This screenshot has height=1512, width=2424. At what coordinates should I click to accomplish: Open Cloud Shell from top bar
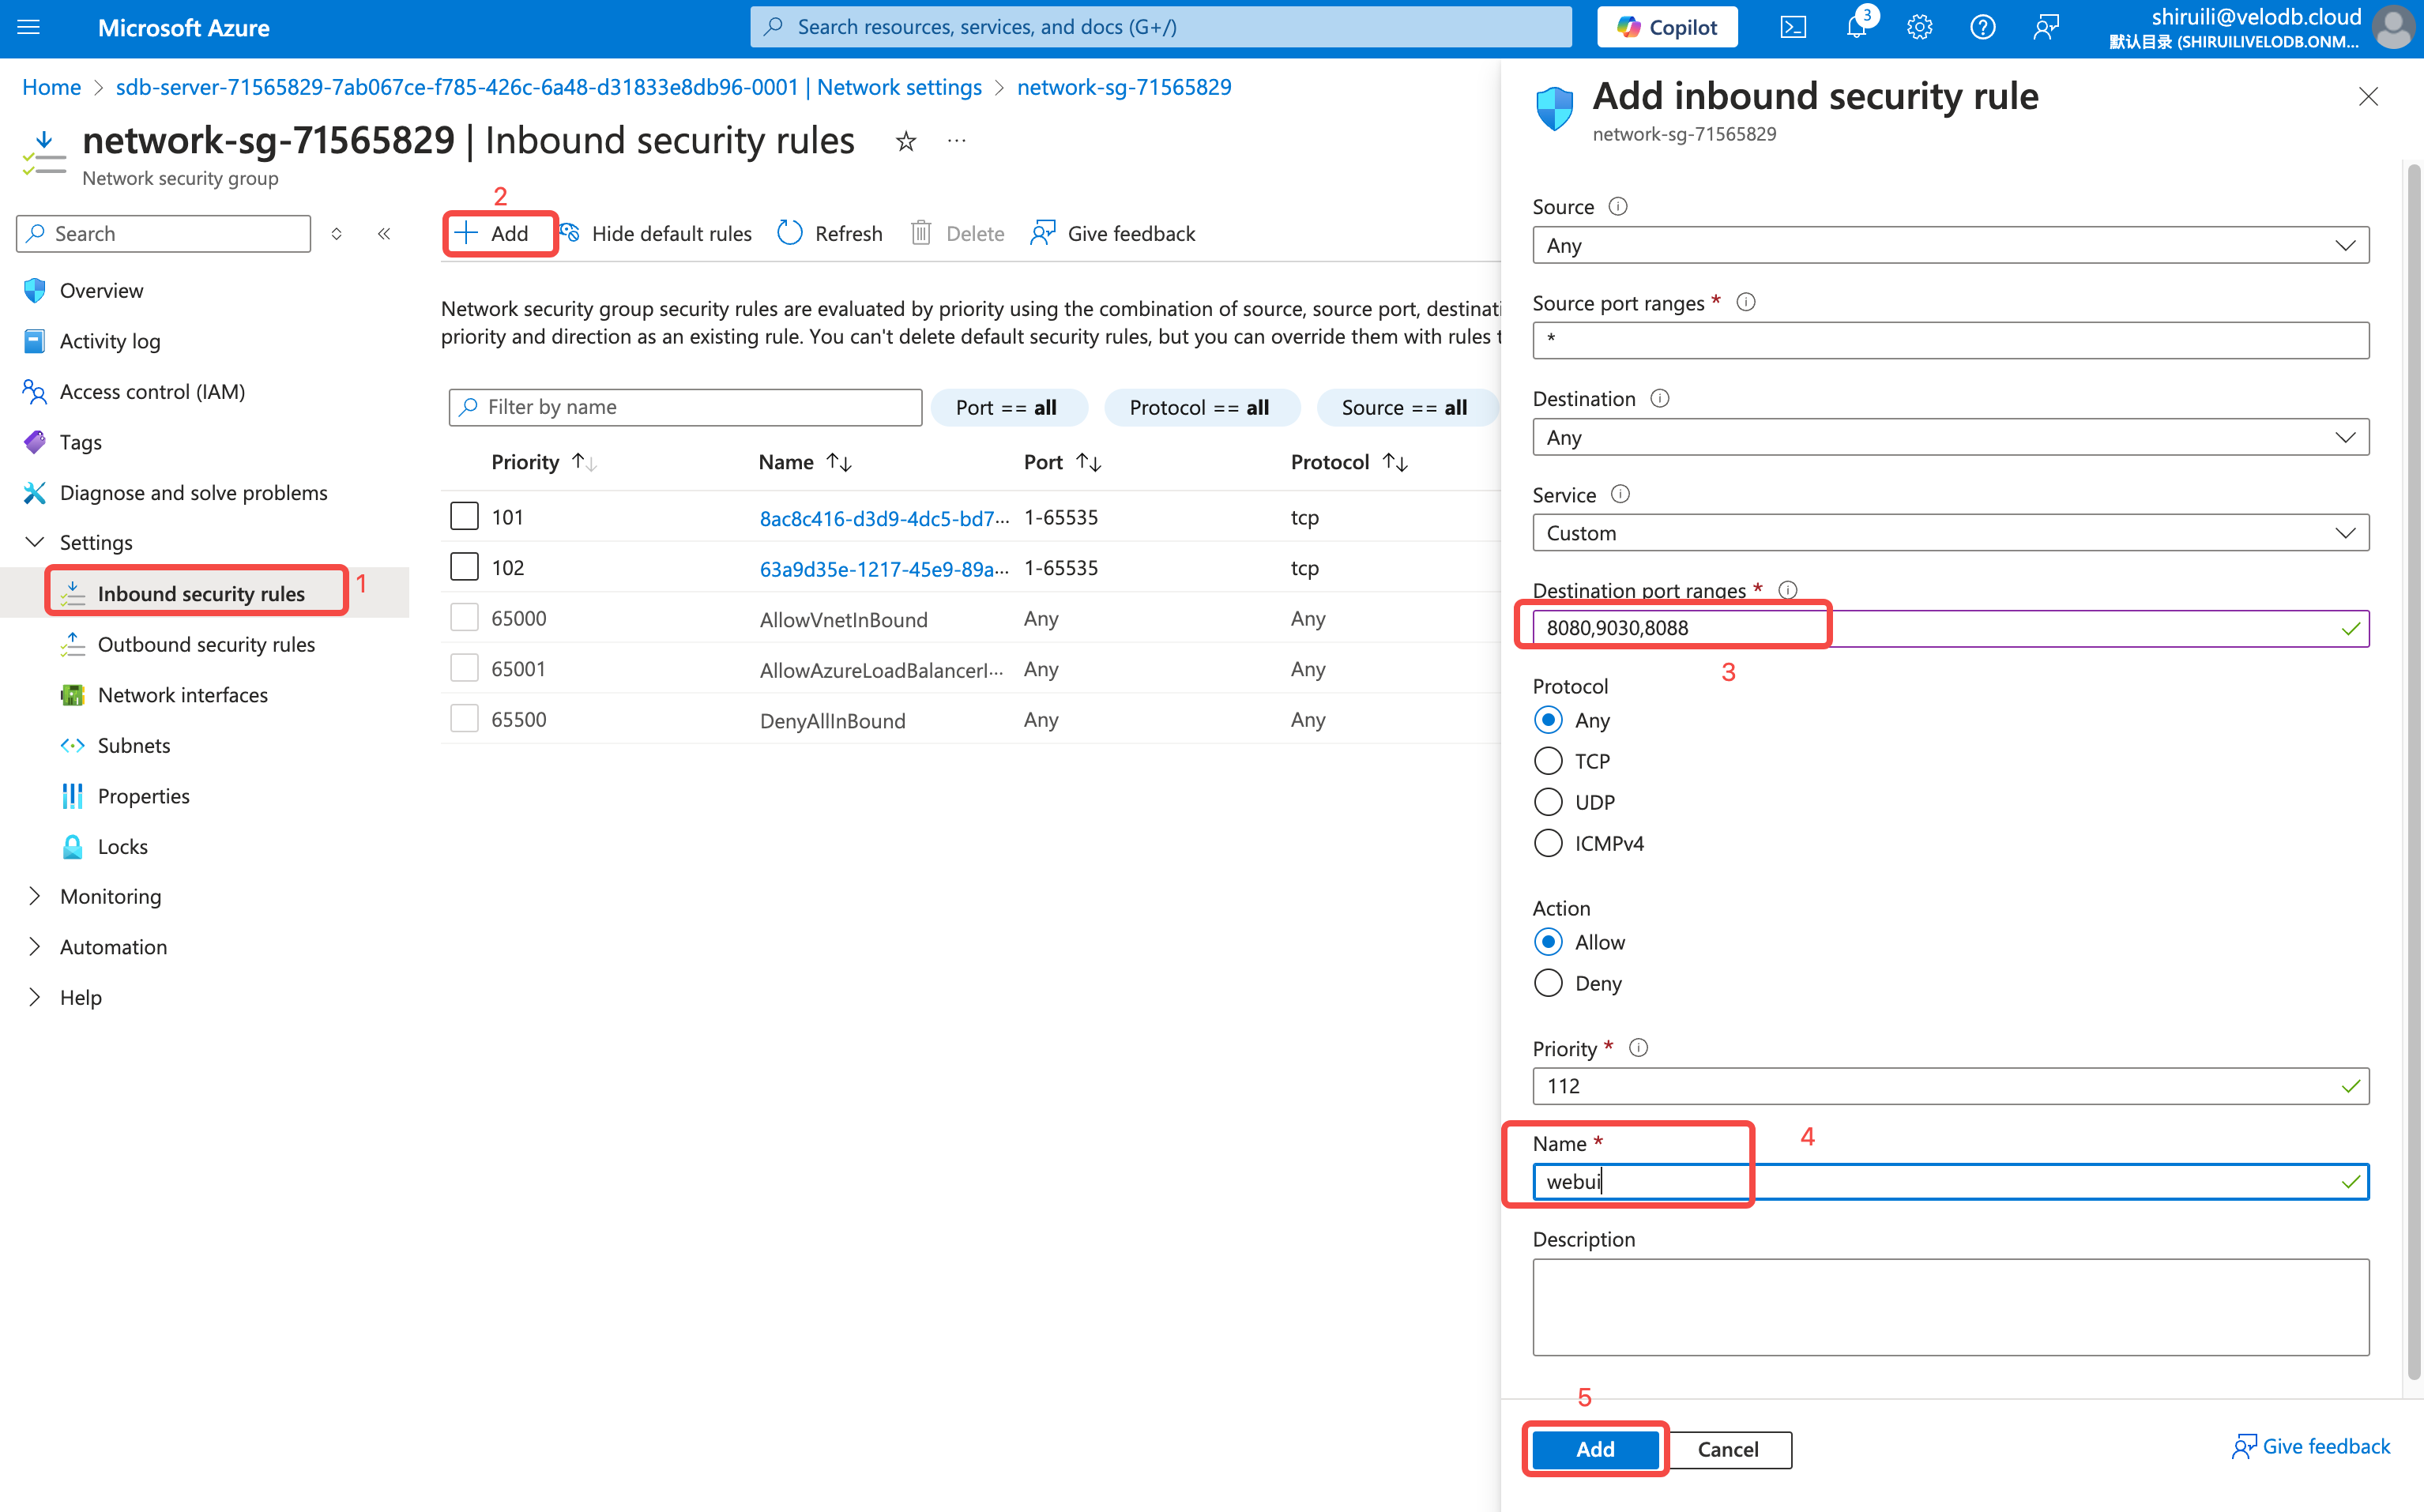pyautogui.click(x=1793, y=27)
